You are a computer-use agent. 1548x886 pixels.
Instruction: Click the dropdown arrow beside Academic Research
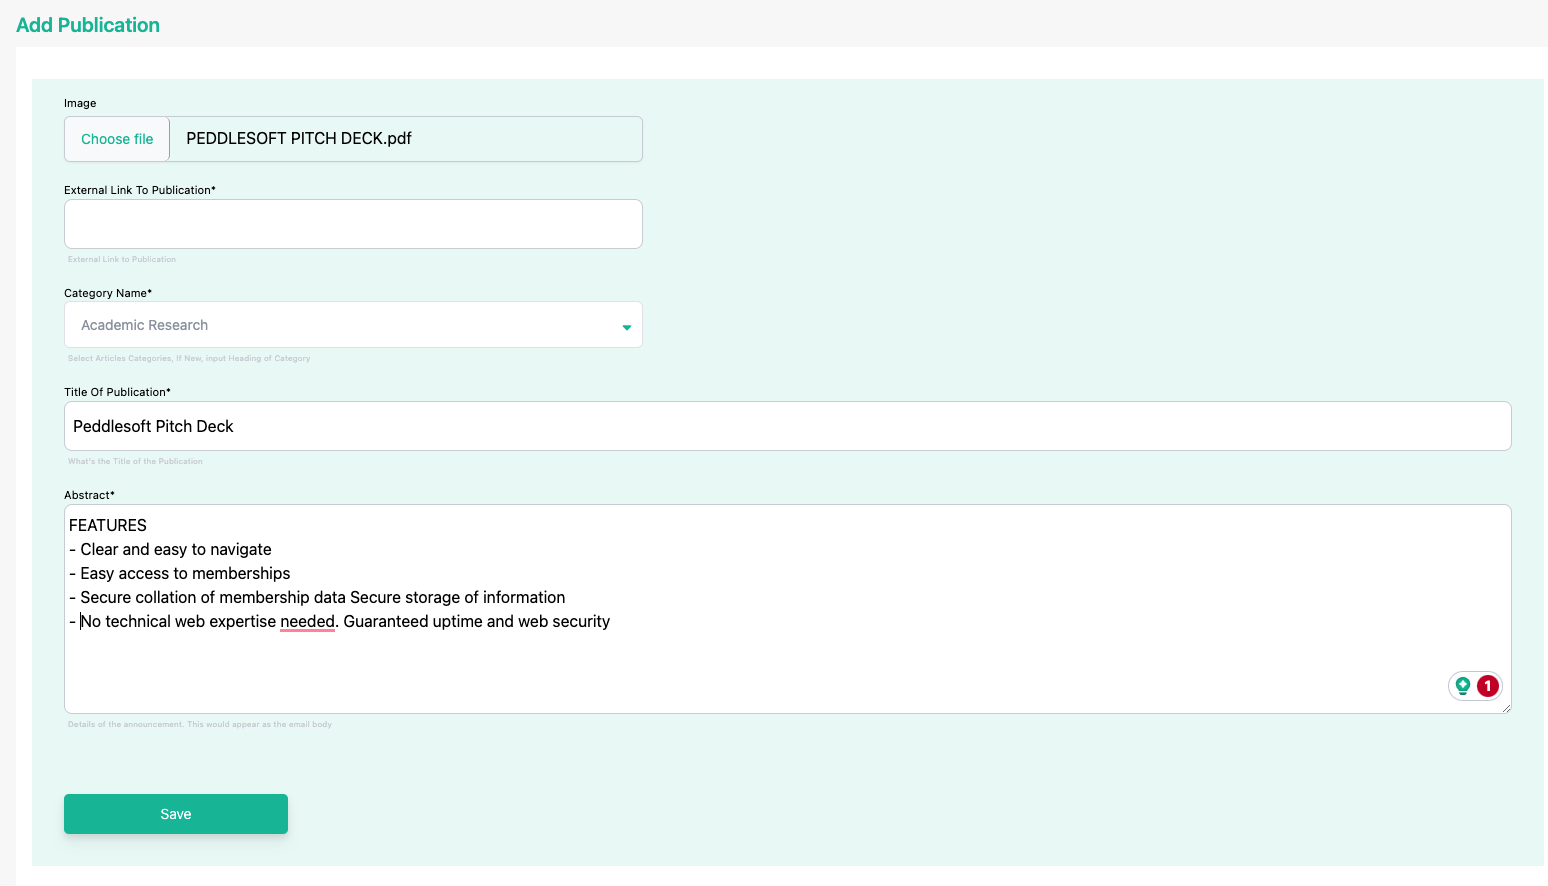(627, 327)
